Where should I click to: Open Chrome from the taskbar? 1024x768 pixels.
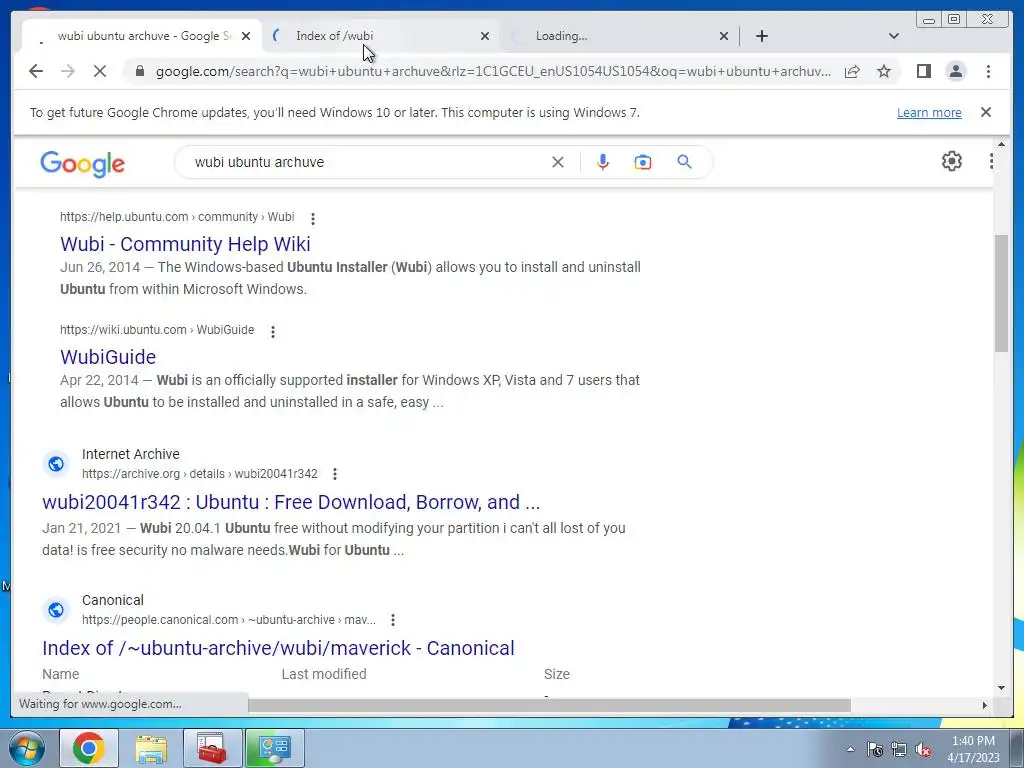89,748
